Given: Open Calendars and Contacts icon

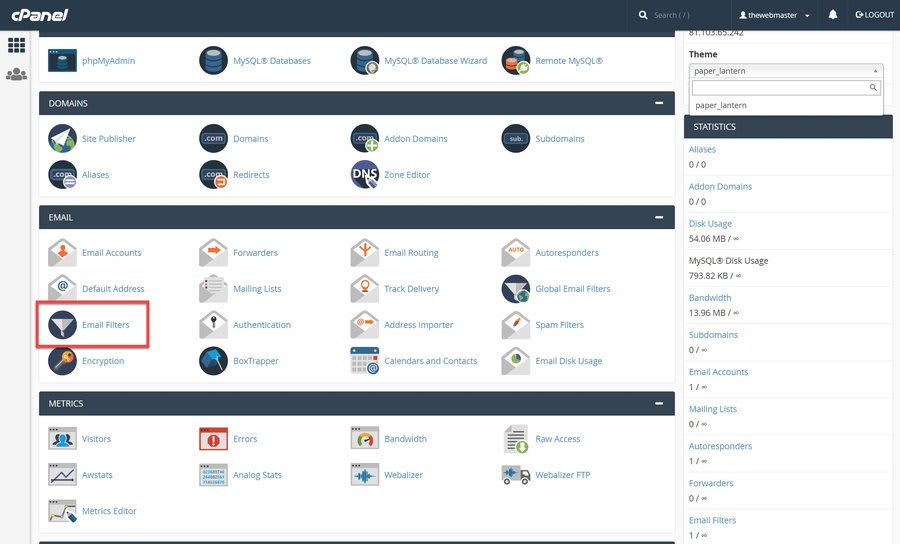Looking at the screenshot, I should (364, 361).
